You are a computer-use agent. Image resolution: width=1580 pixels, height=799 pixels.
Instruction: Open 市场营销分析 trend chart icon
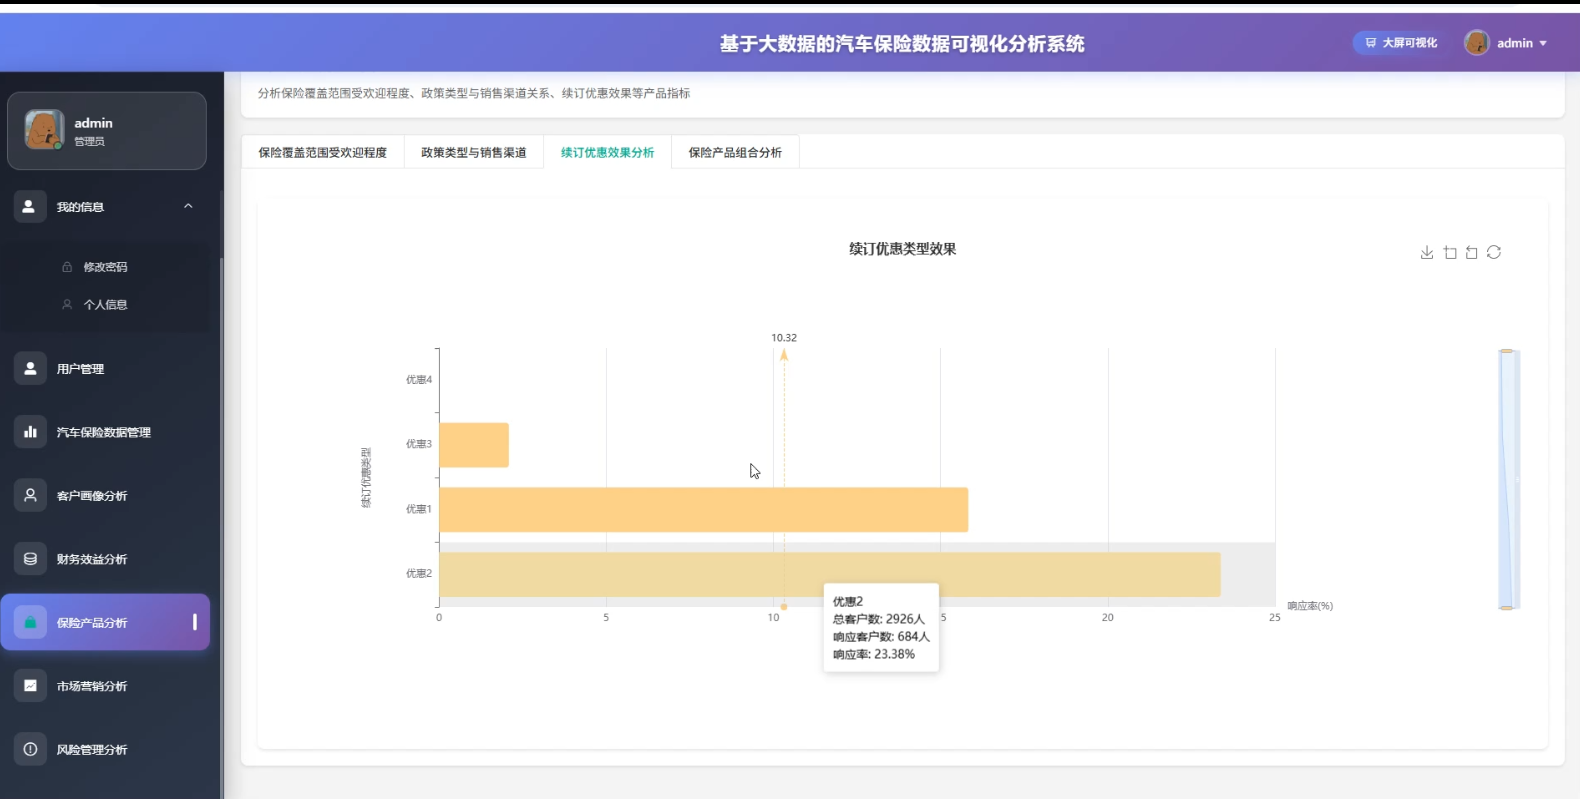coord(30,686)
